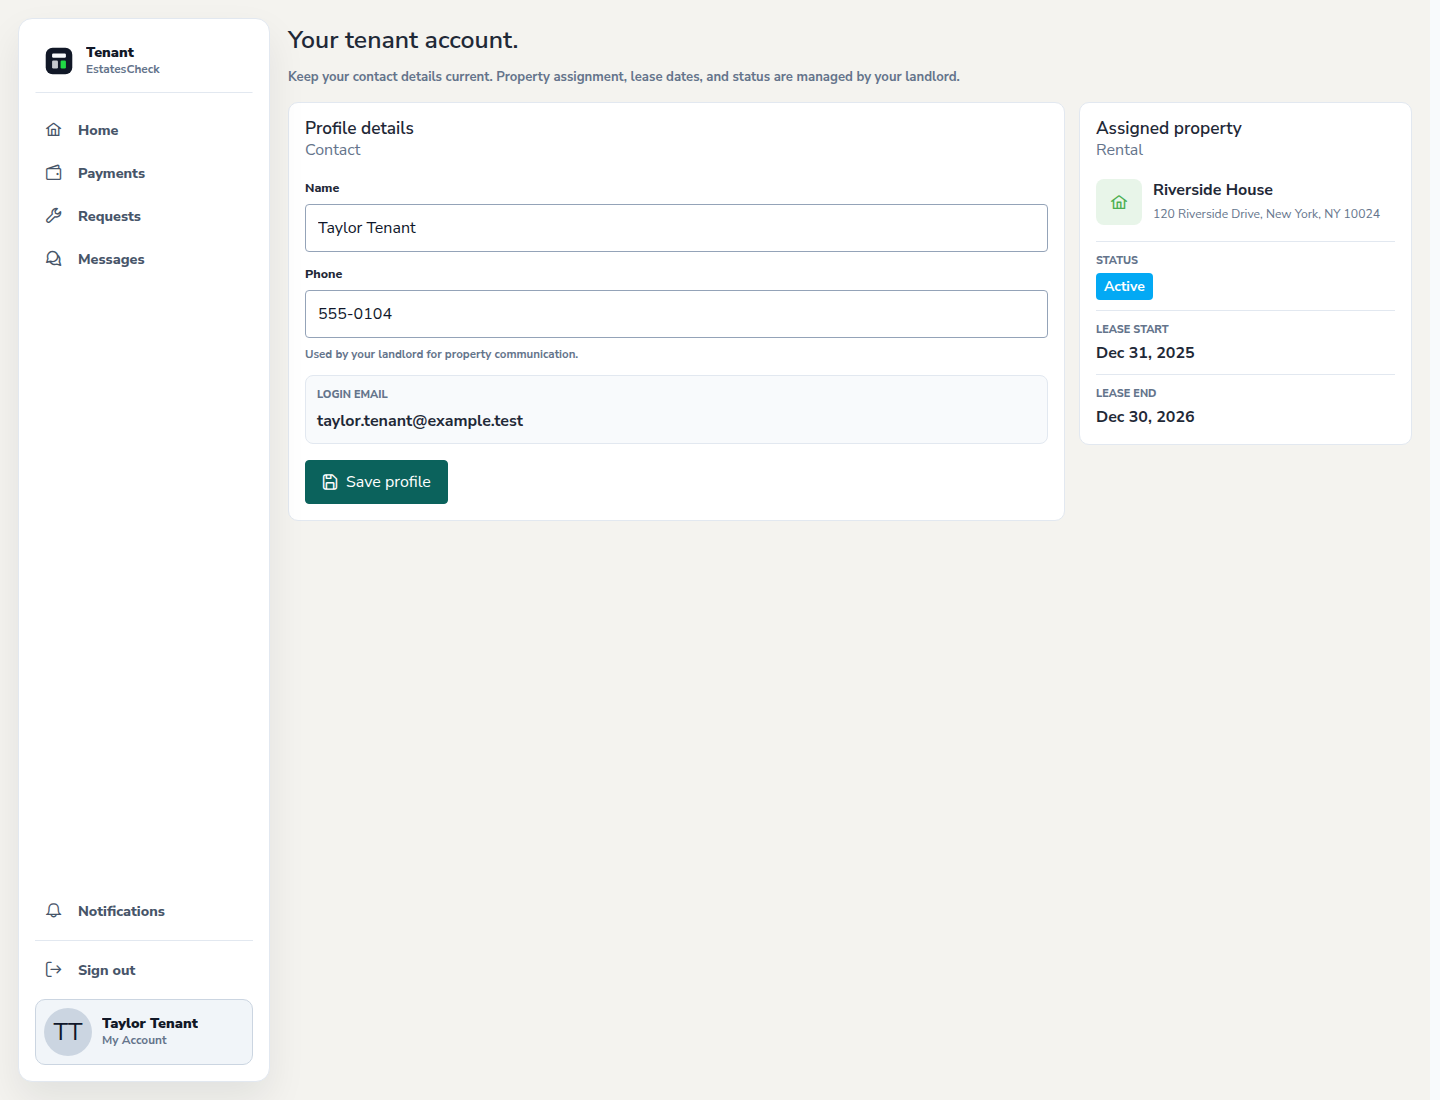1440x1100 pixels.
Task: Click the Profile details heading
Action: click(x=359, y=128)
